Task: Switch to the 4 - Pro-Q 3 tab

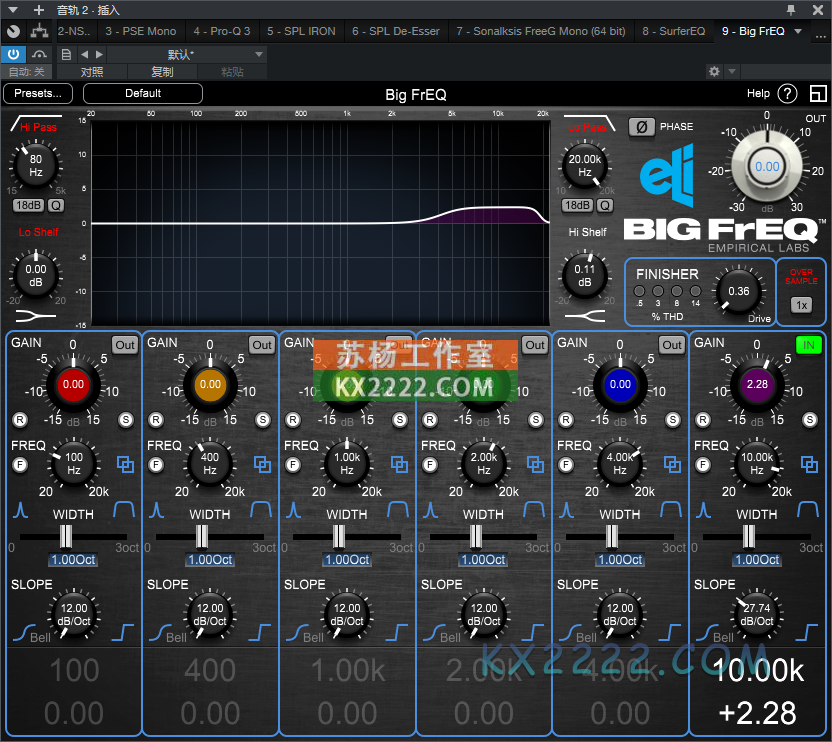Action: click(x=222, y=31)
